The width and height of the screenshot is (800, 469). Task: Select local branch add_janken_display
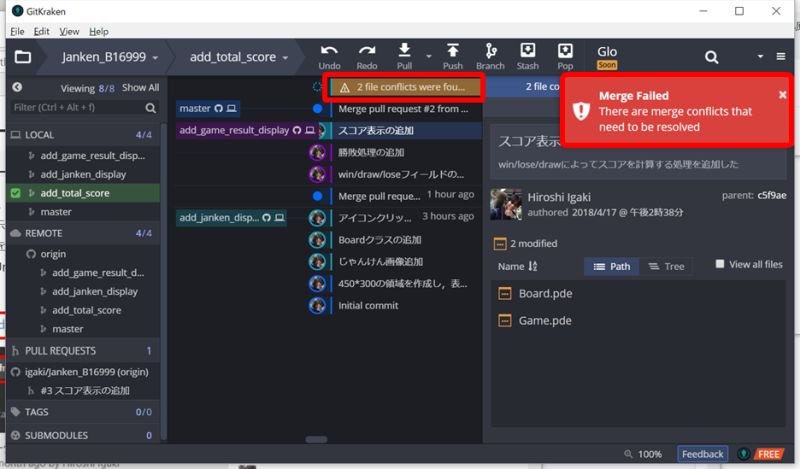[x=83, y=175]
